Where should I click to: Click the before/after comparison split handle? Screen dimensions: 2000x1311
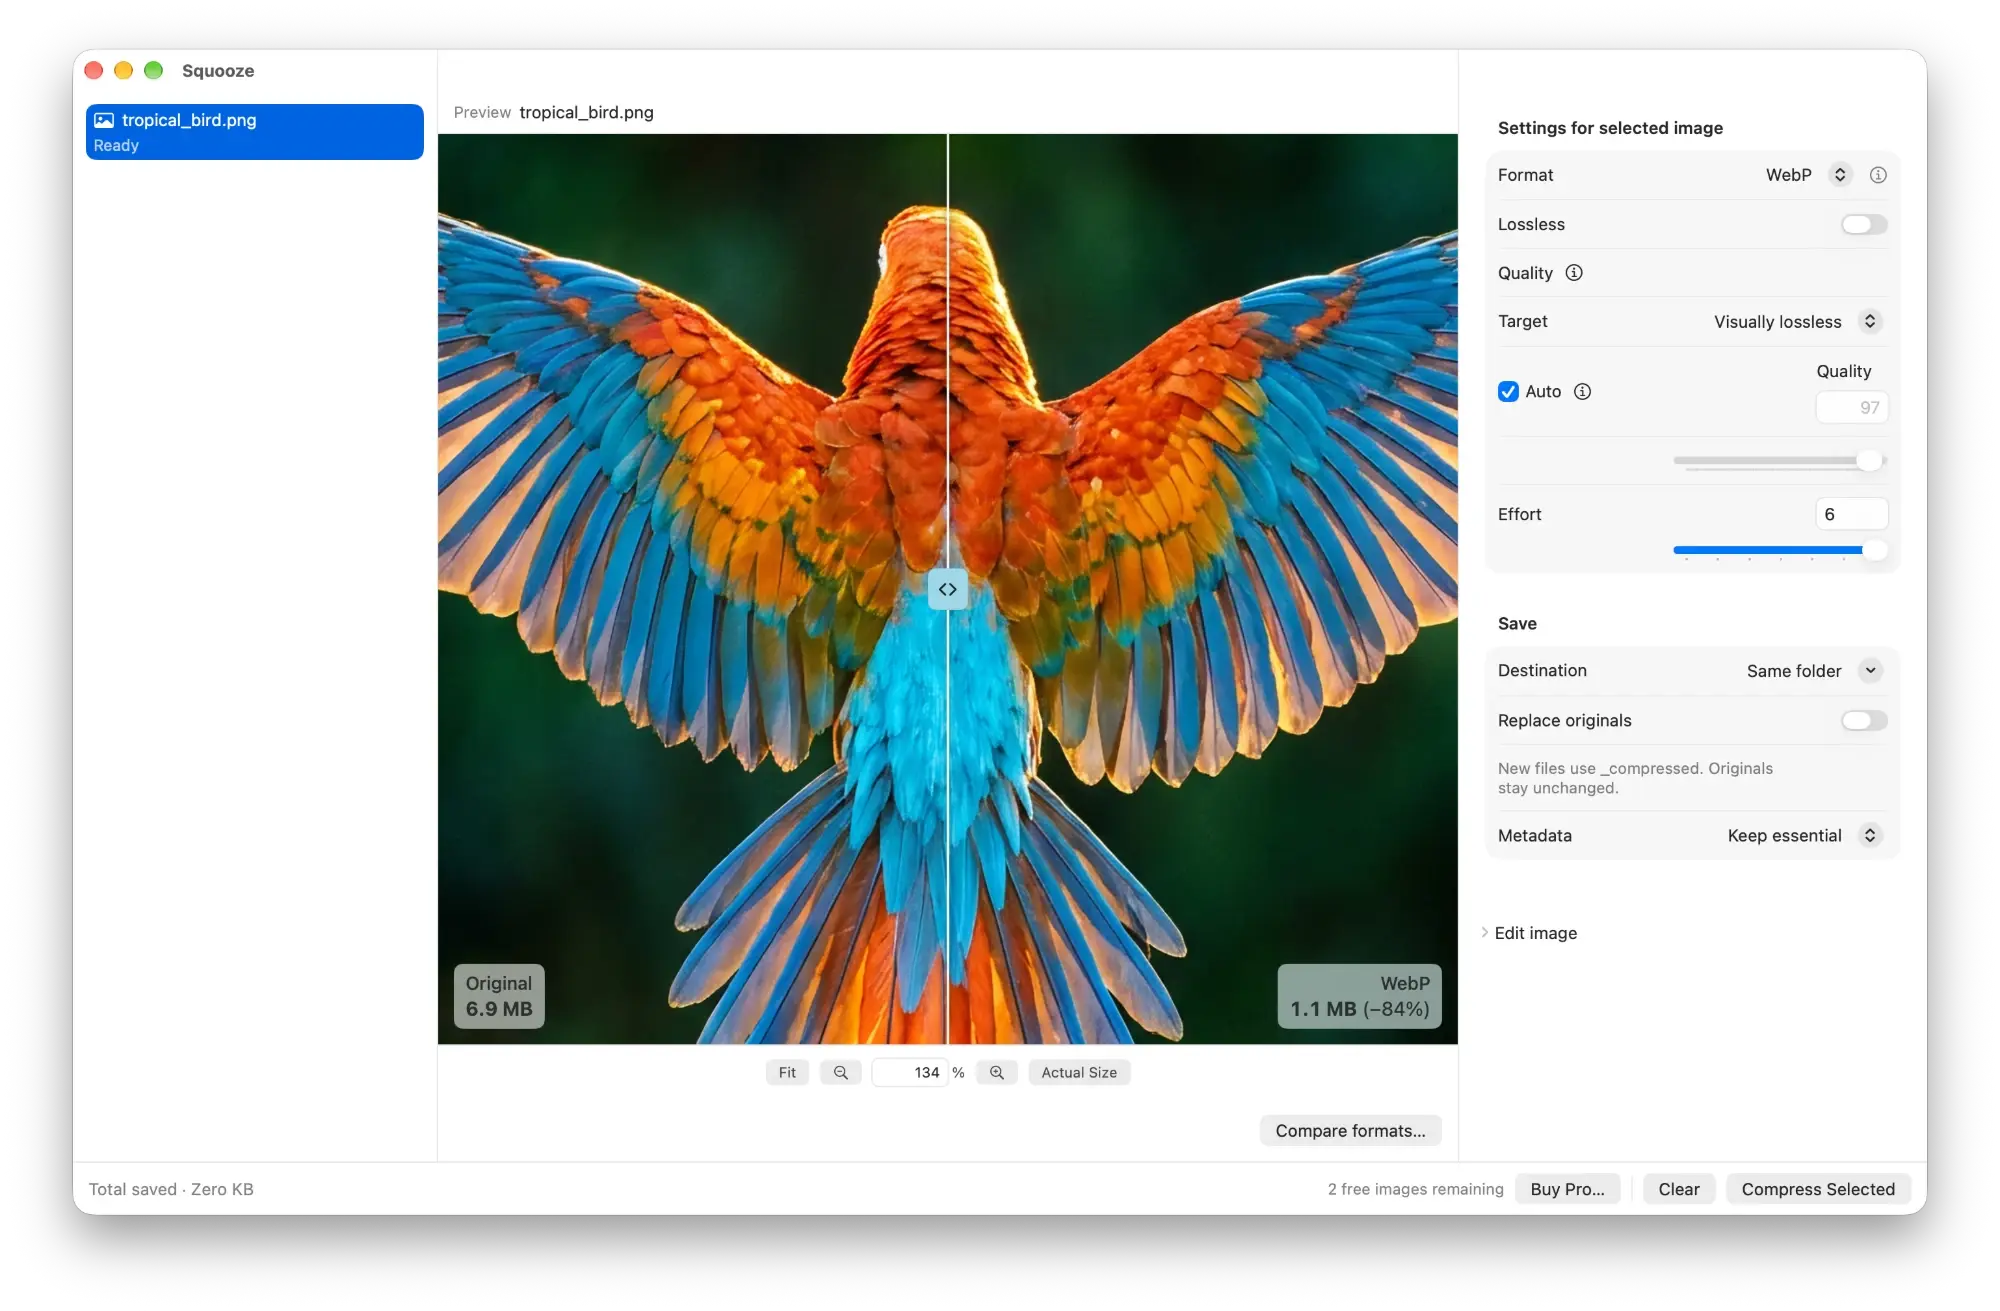(x=948, y=589)
